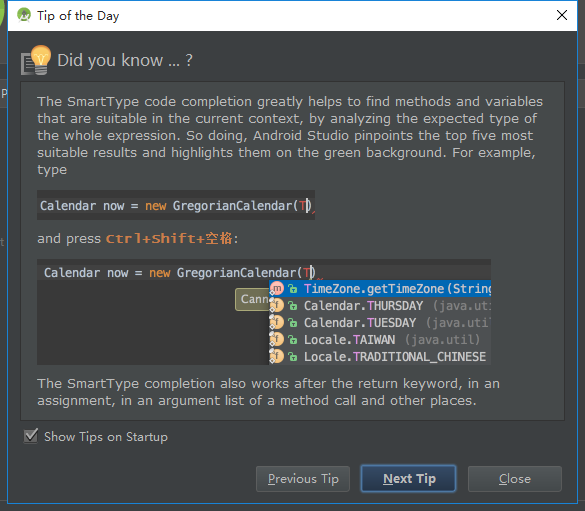Select TimeZone.getTimeZone completion entry
585x511 pixels.
point(380,289)
